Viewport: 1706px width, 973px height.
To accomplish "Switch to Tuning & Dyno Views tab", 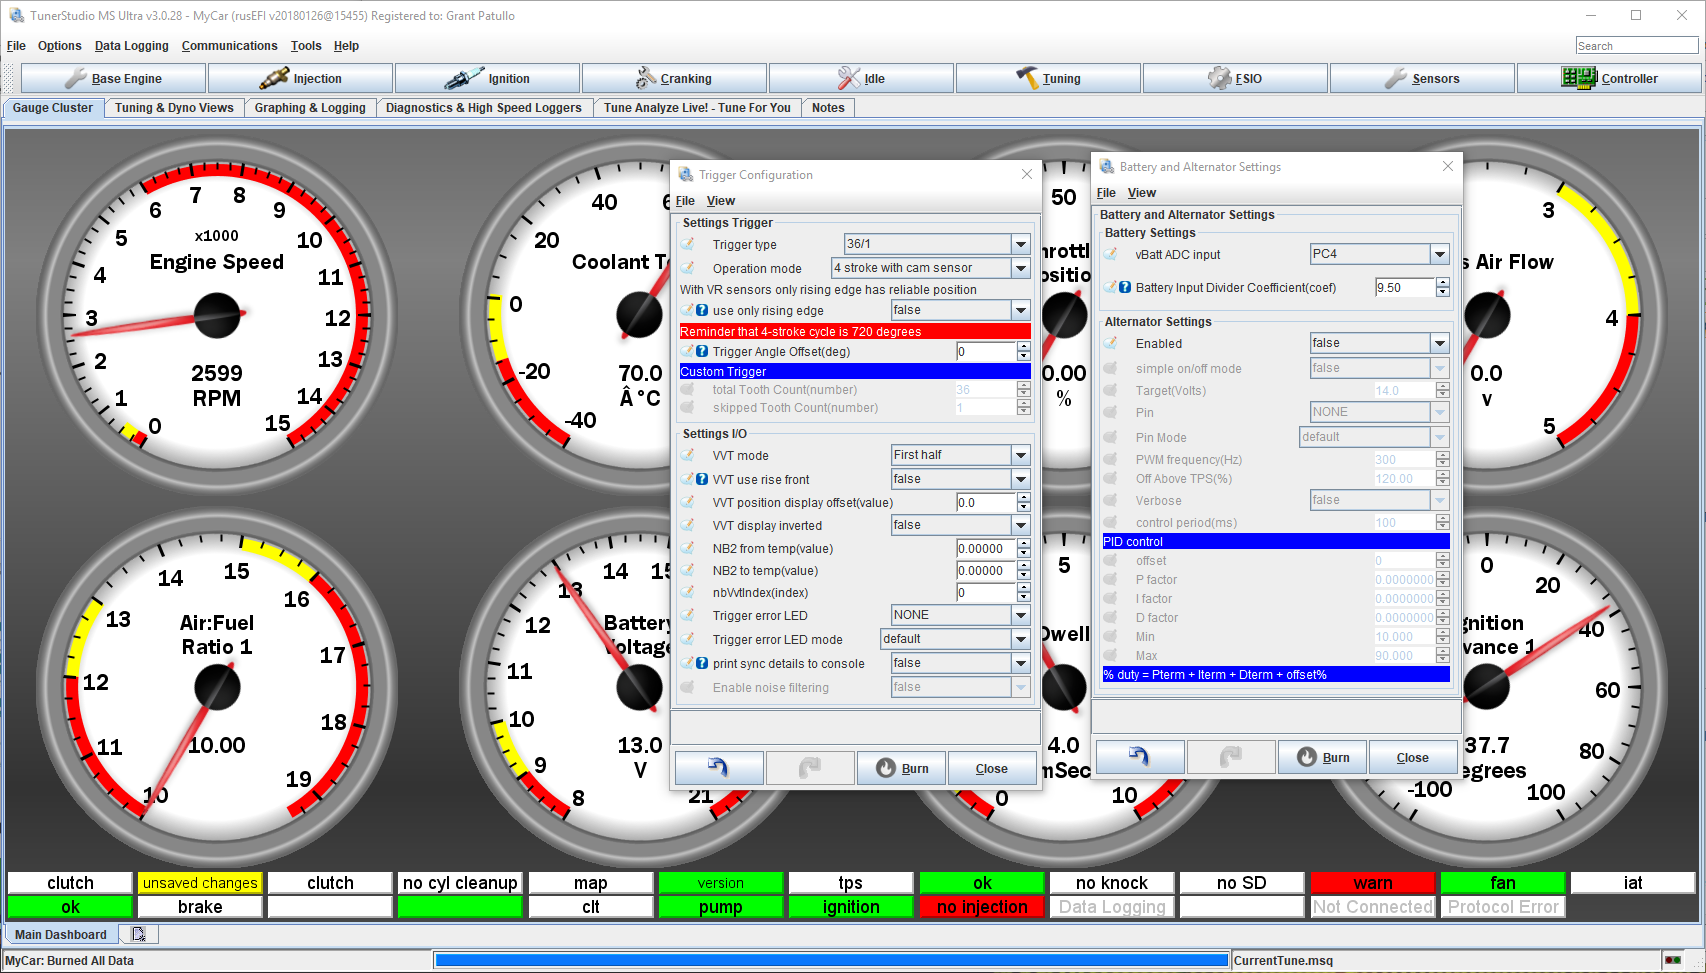I will coord(174,108).
